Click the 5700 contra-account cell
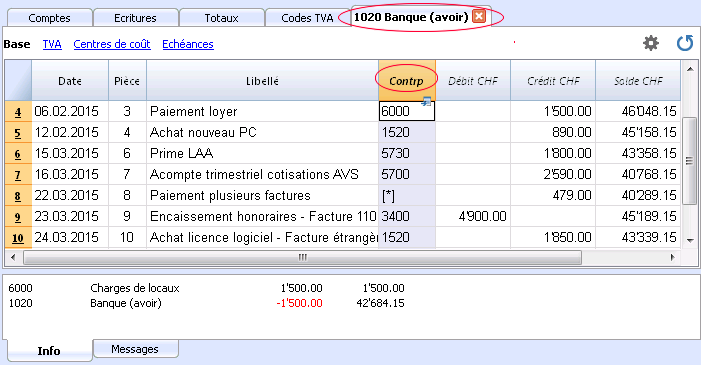Viewport: 701px width, 365px height. (407, 174)
